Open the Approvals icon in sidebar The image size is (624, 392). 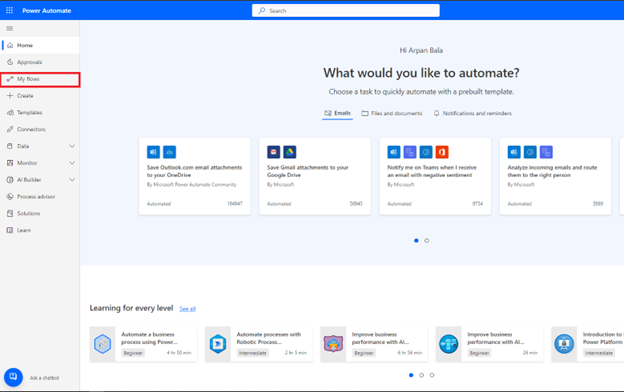pos(10,62)
